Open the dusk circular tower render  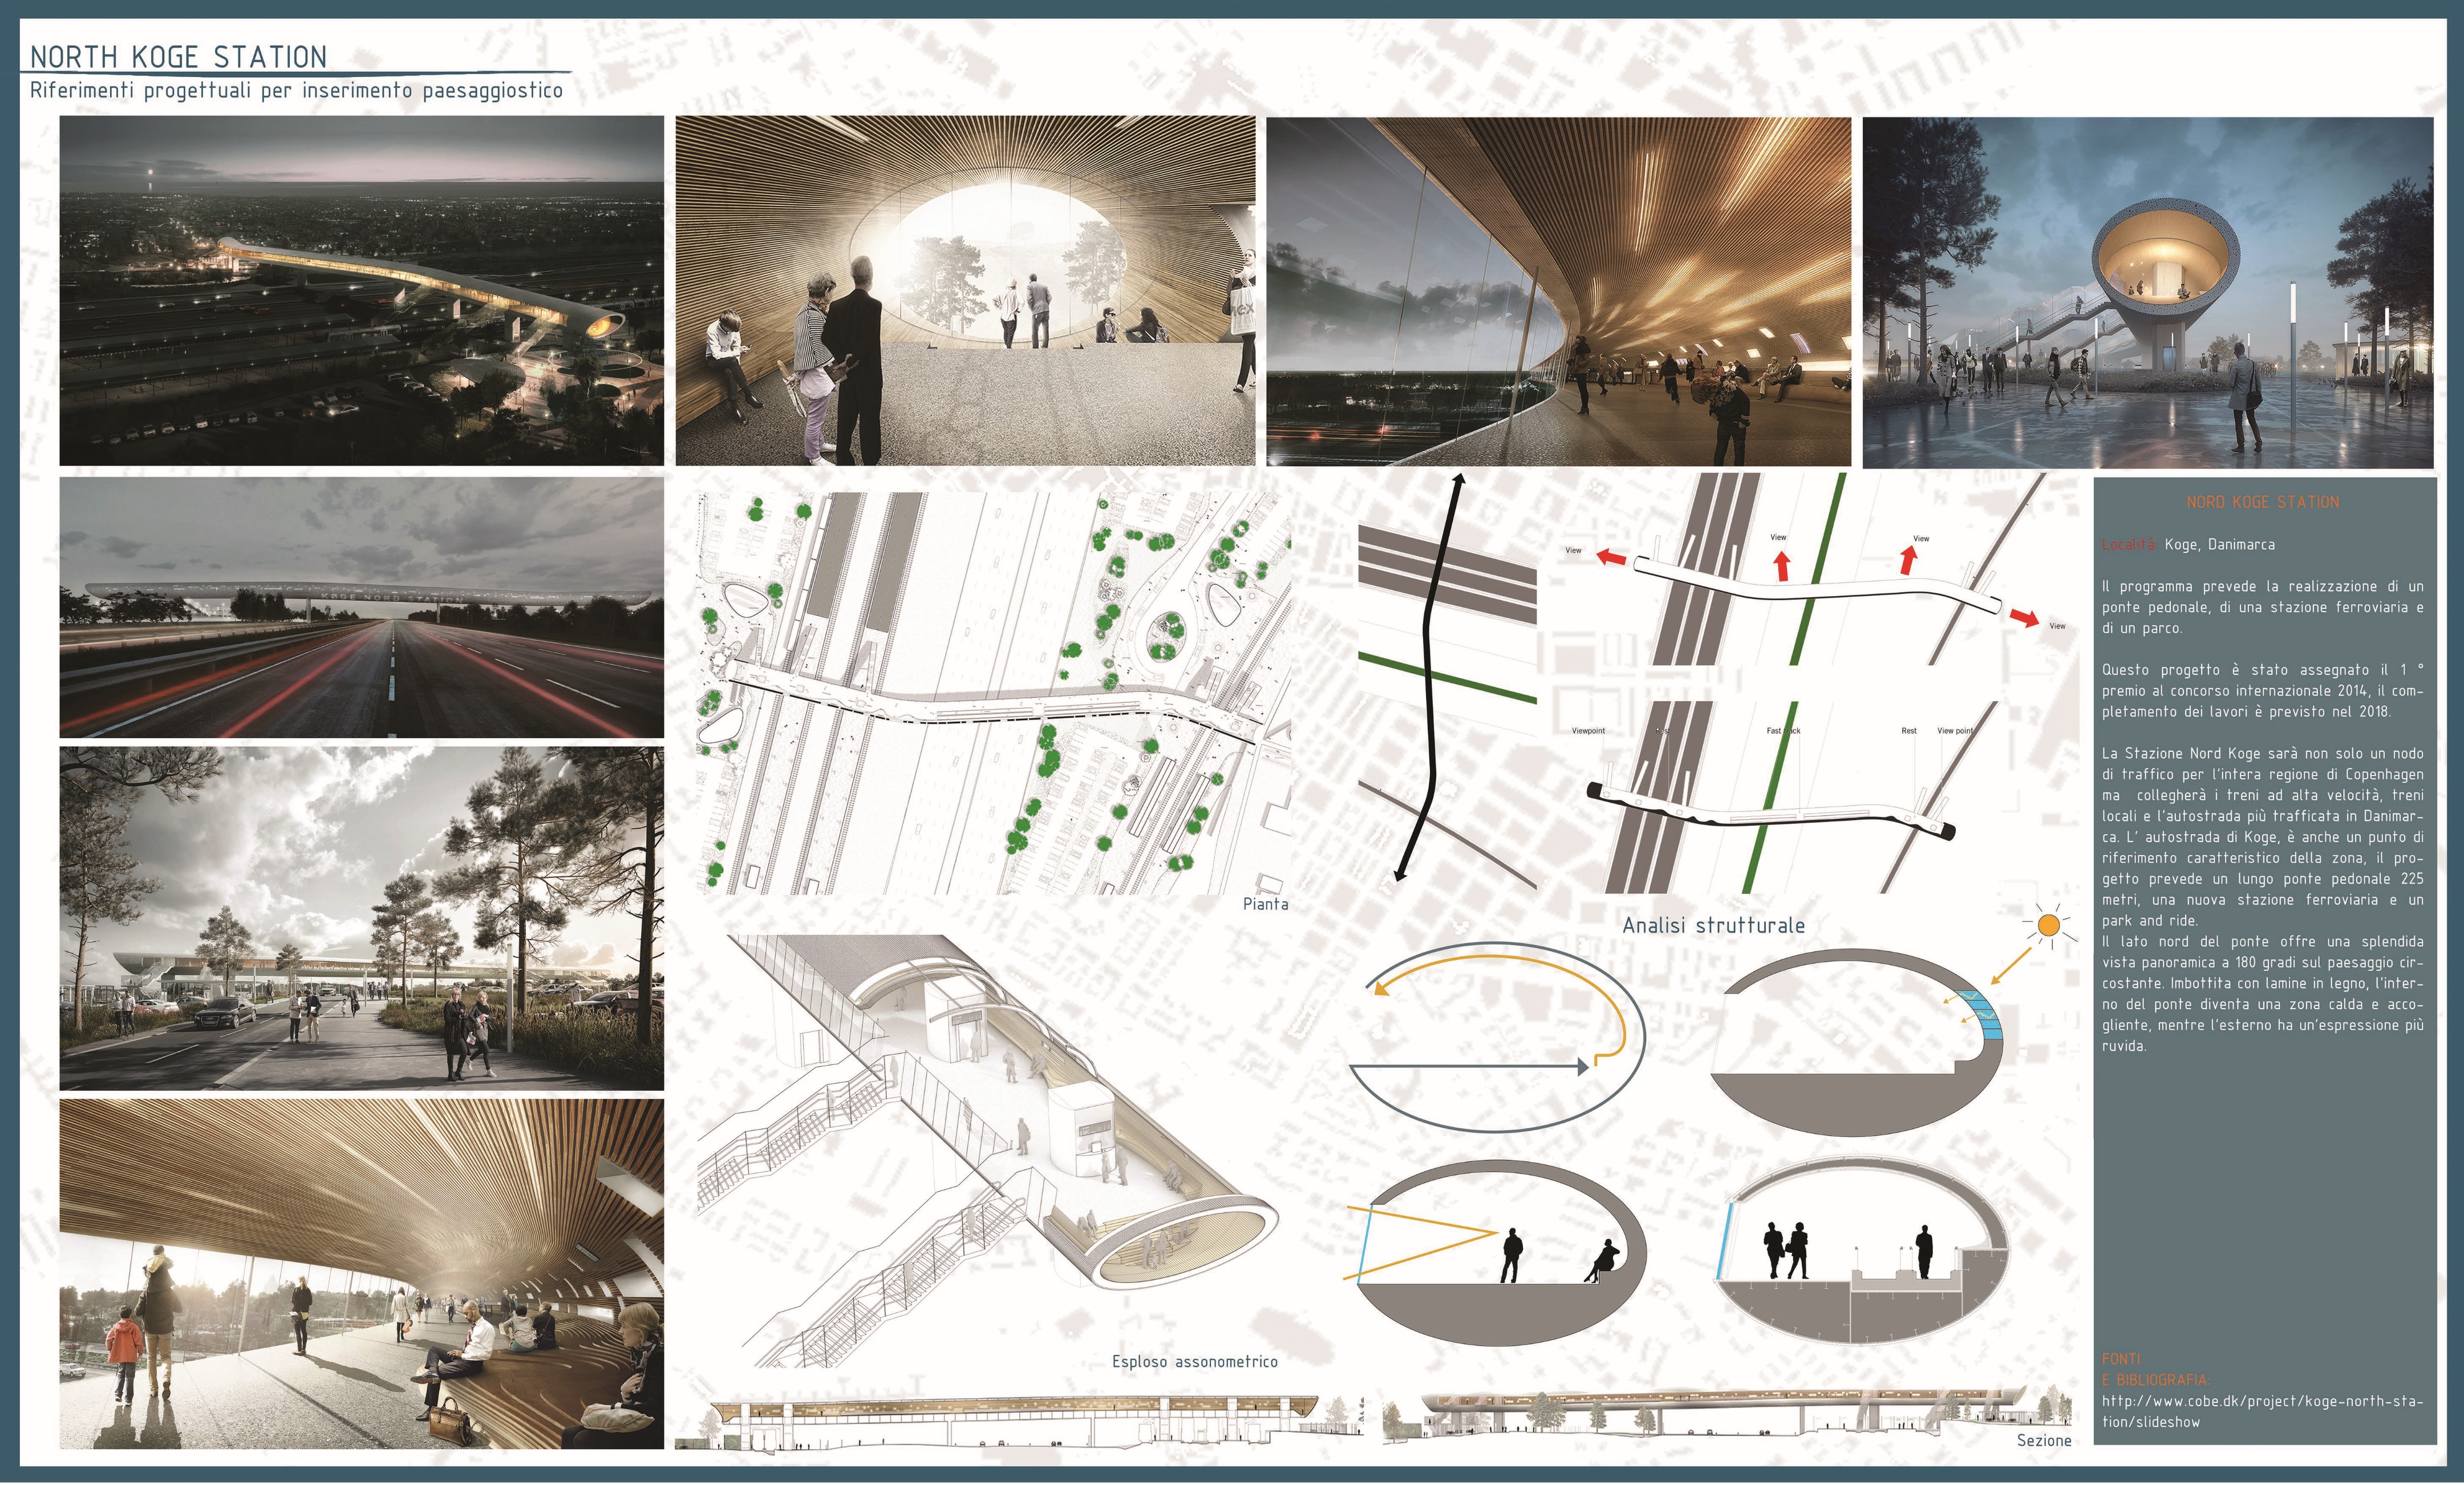pos(2147,292)
